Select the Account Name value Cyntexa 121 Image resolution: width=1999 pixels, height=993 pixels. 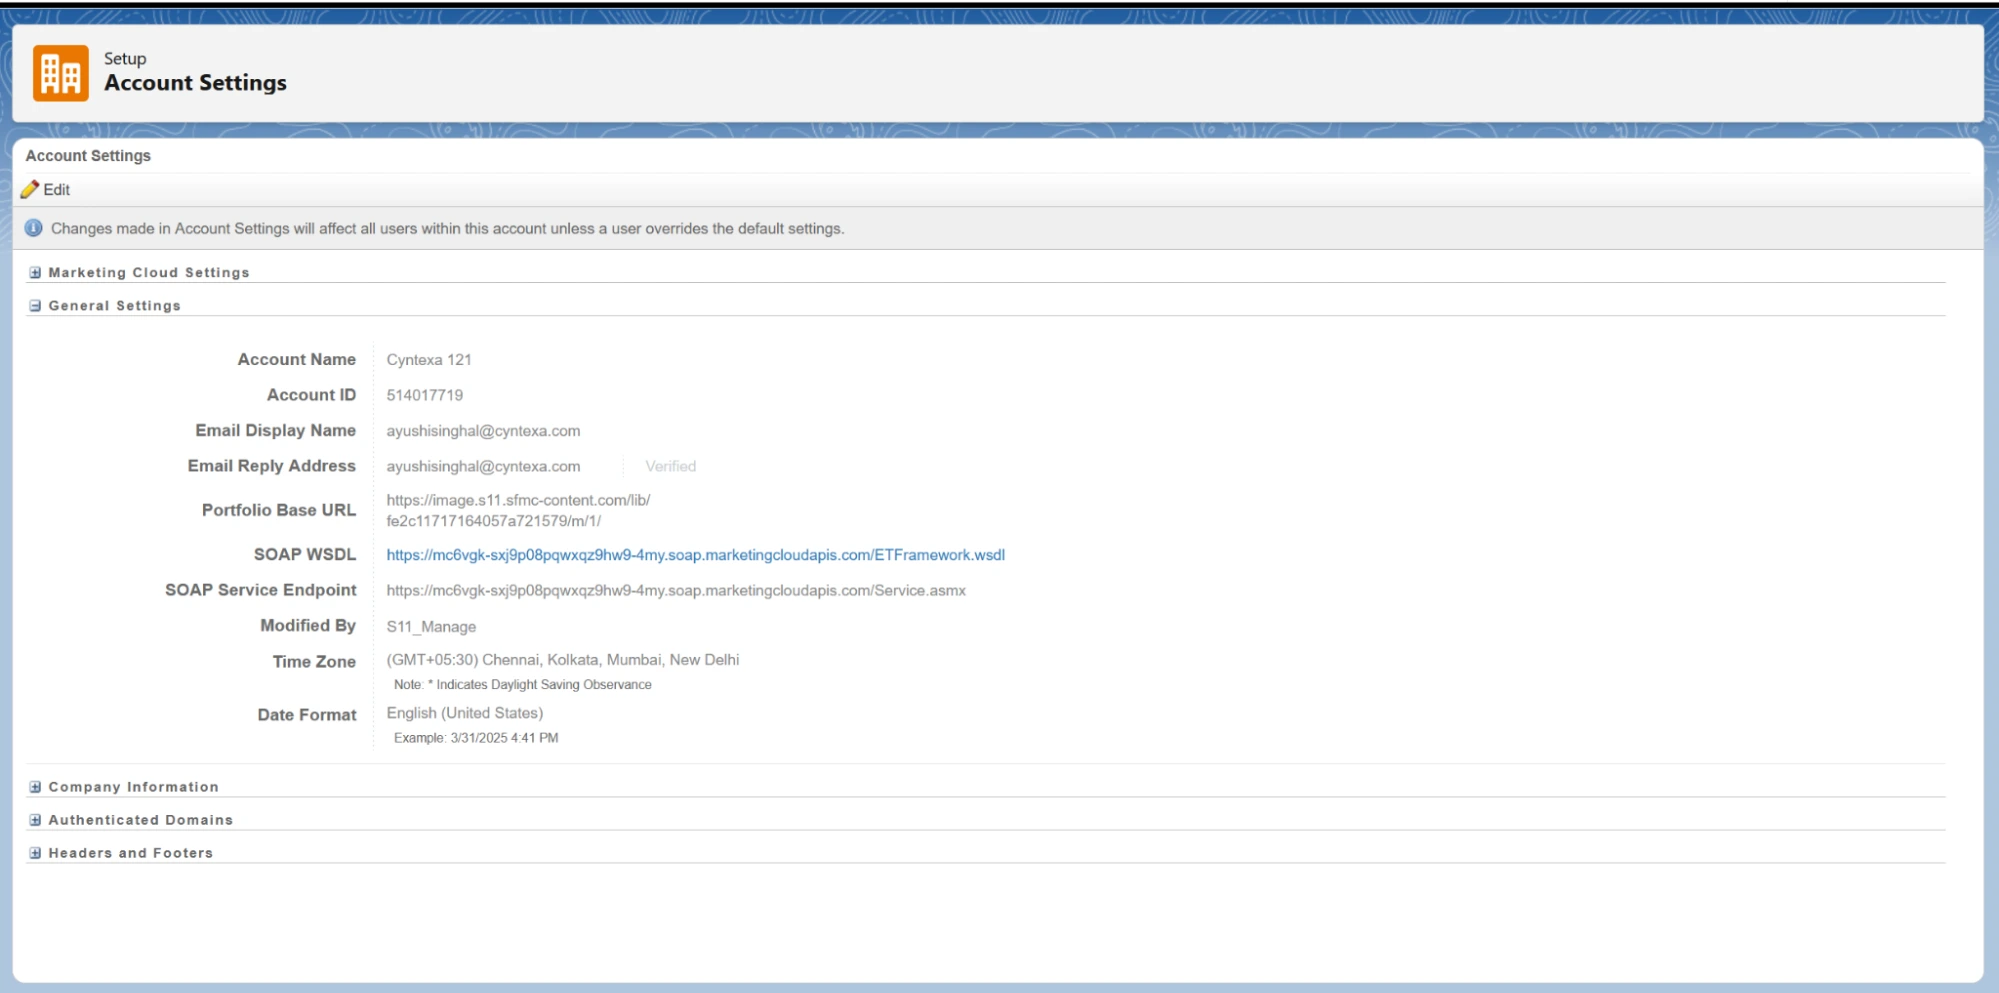click(428, 360)
